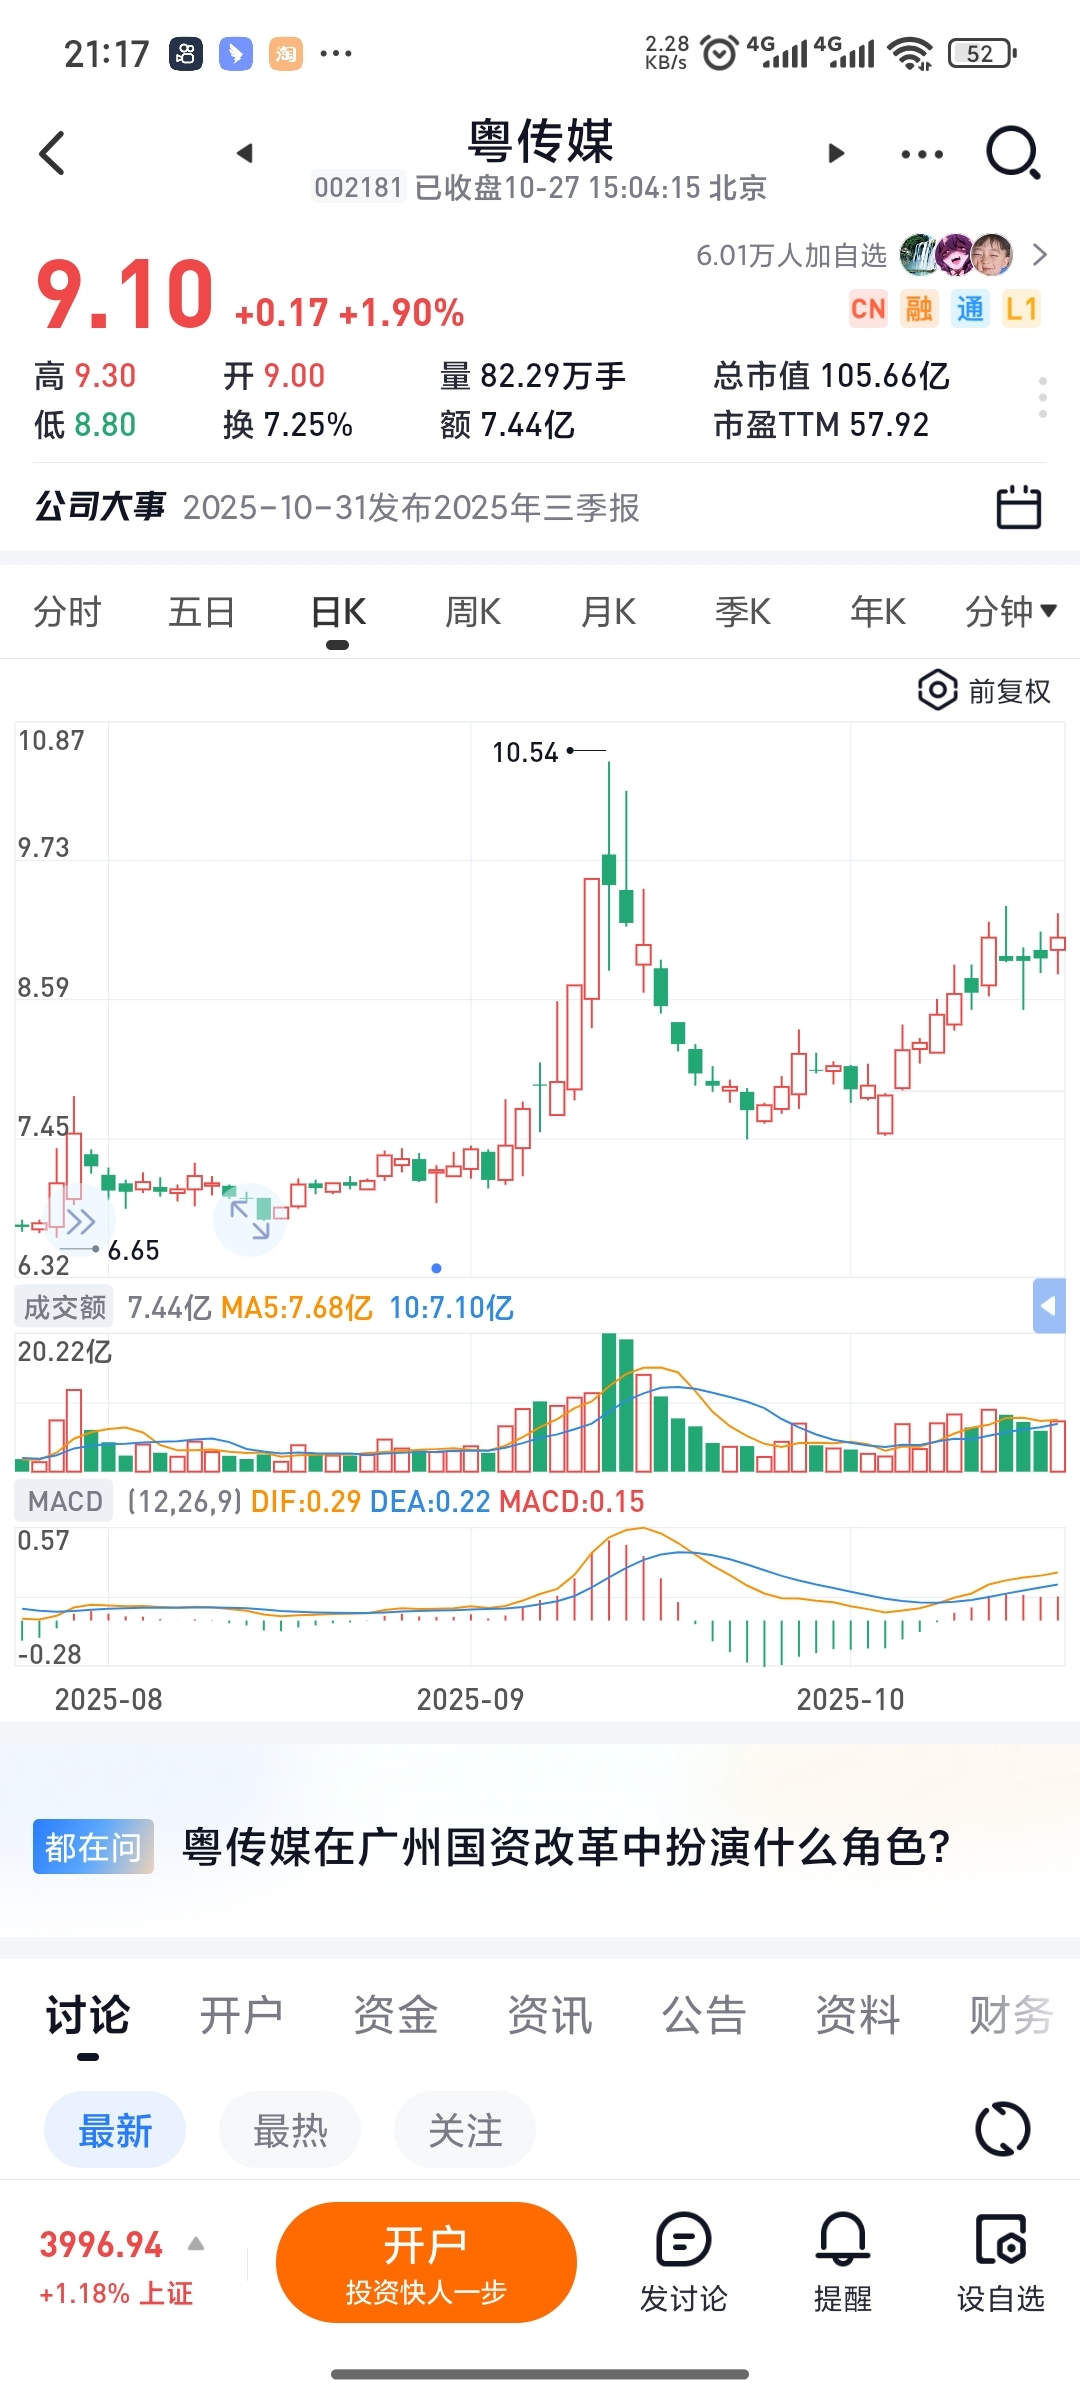Open the 资金 section tab
Viewport: 1080px width, 2400px height.
[x=395, y=2015]
